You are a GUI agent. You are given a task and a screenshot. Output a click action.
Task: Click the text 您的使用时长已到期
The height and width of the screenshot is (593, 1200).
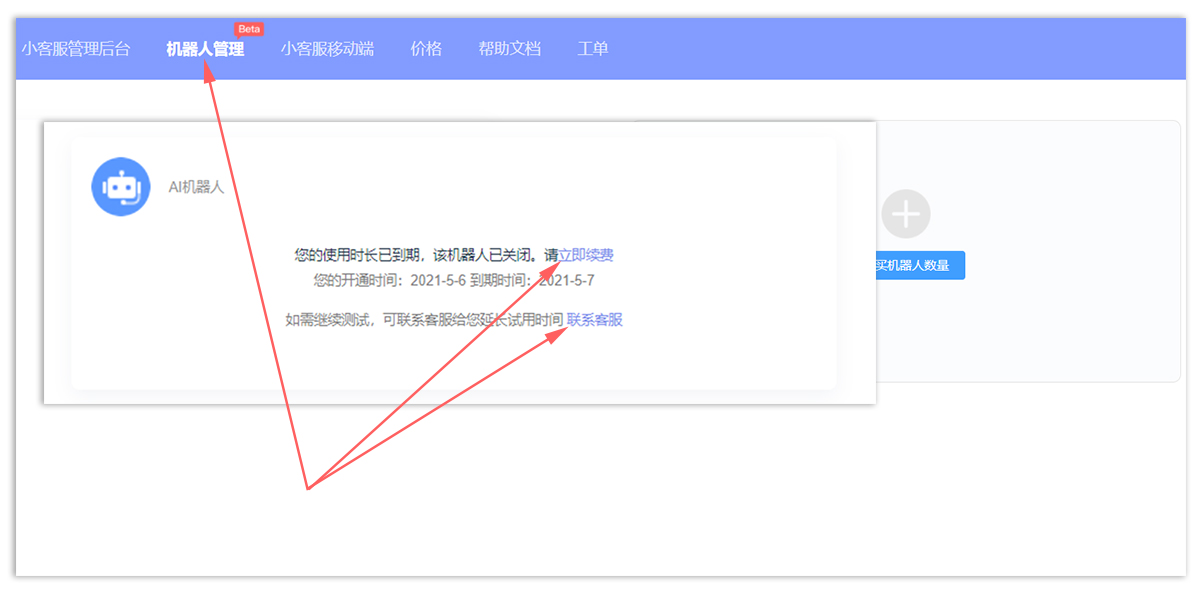click(355, 255)
